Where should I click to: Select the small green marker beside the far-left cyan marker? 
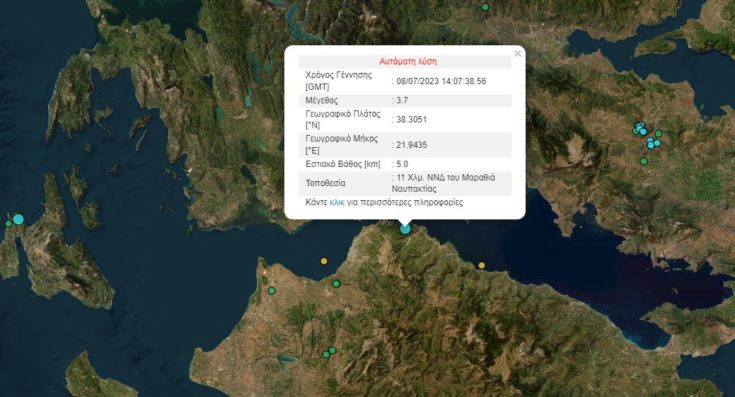(x=8, y=224)
